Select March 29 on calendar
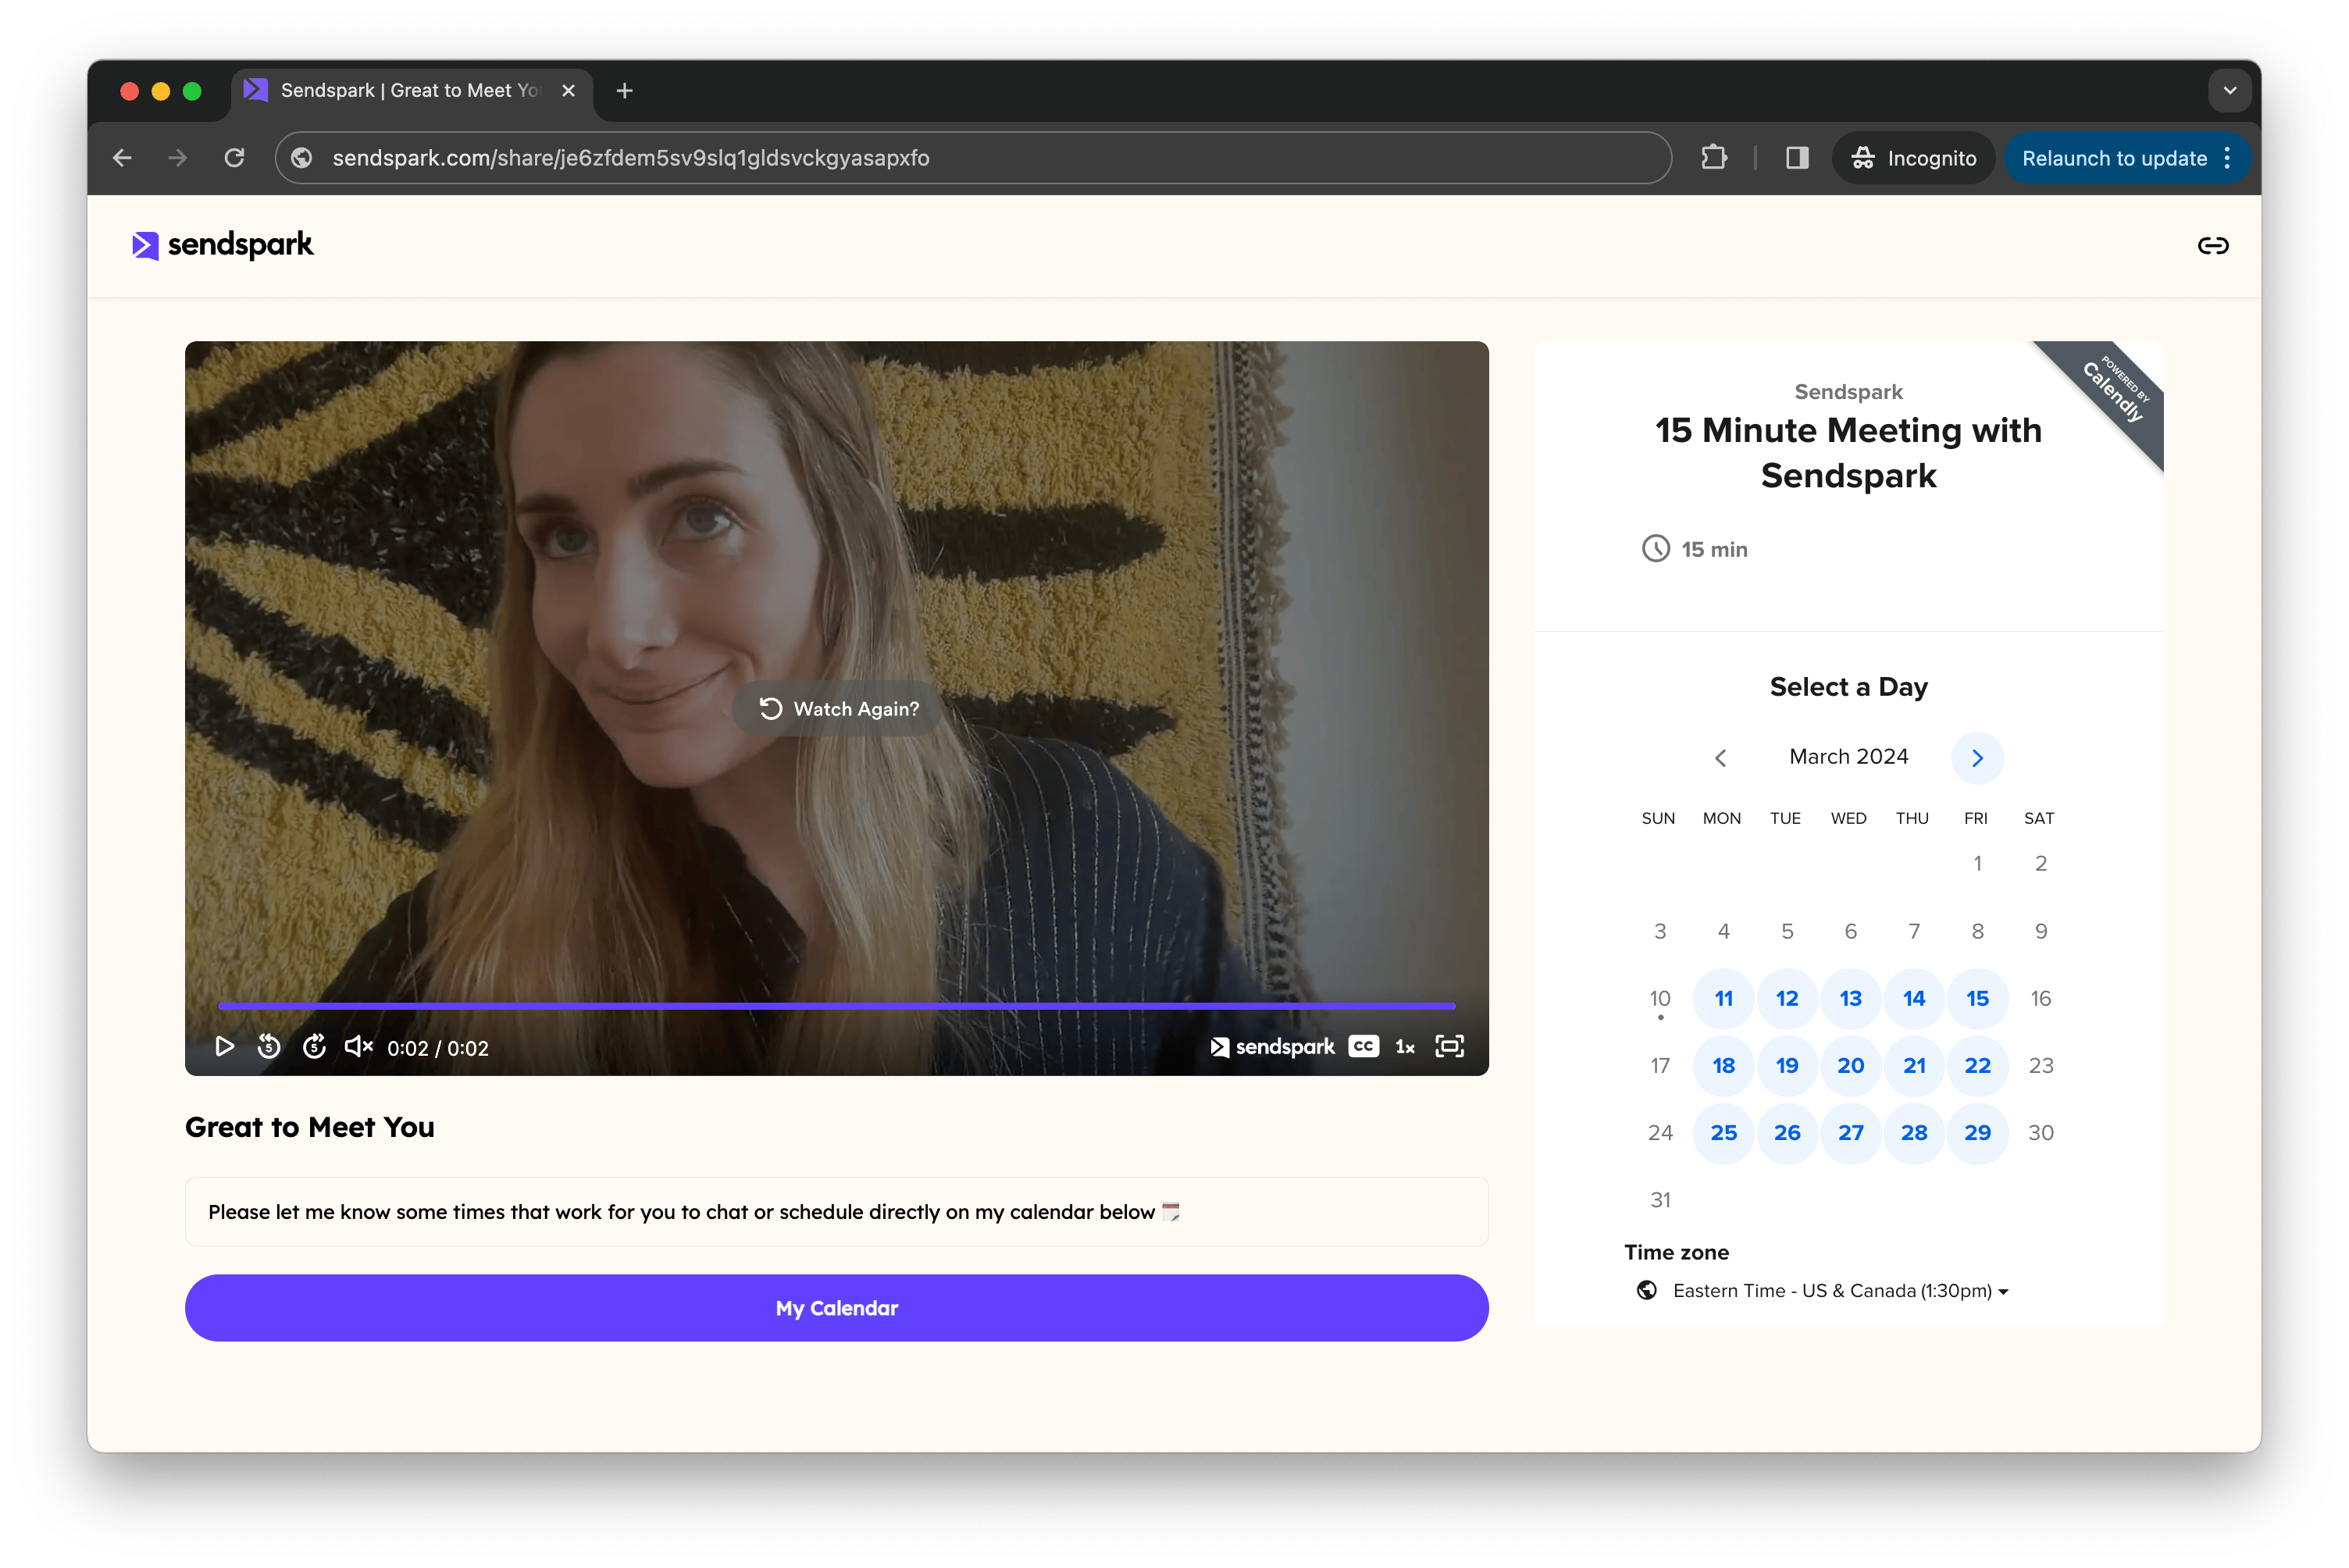The width and height of the screenshot is (2349, 1568). tap(1977, 1133)
